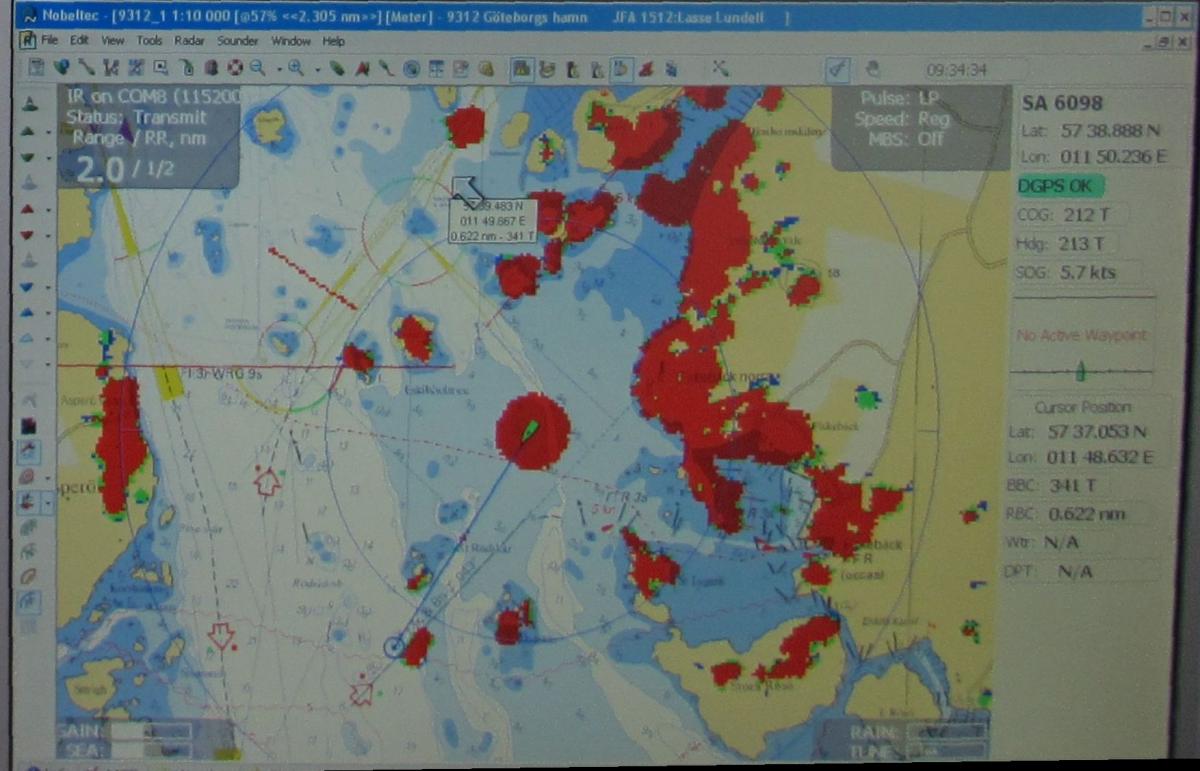Click the zoom in magnifier icon
The width and height of the screenshot is (1200, 771).
(x=296, y=68)
